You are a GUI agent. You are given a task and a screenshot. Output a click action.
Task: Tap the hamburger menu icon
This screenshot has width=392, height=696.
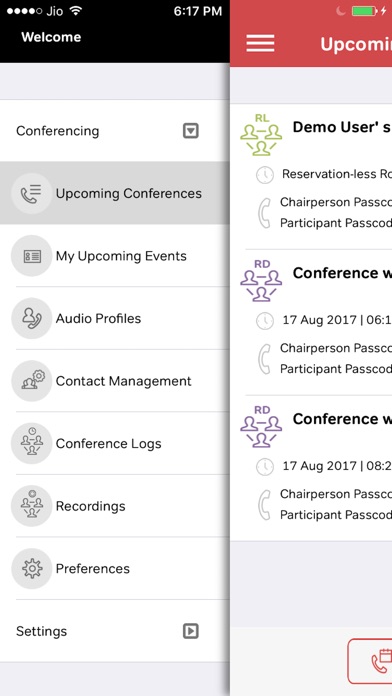click(x=260, y=44)
